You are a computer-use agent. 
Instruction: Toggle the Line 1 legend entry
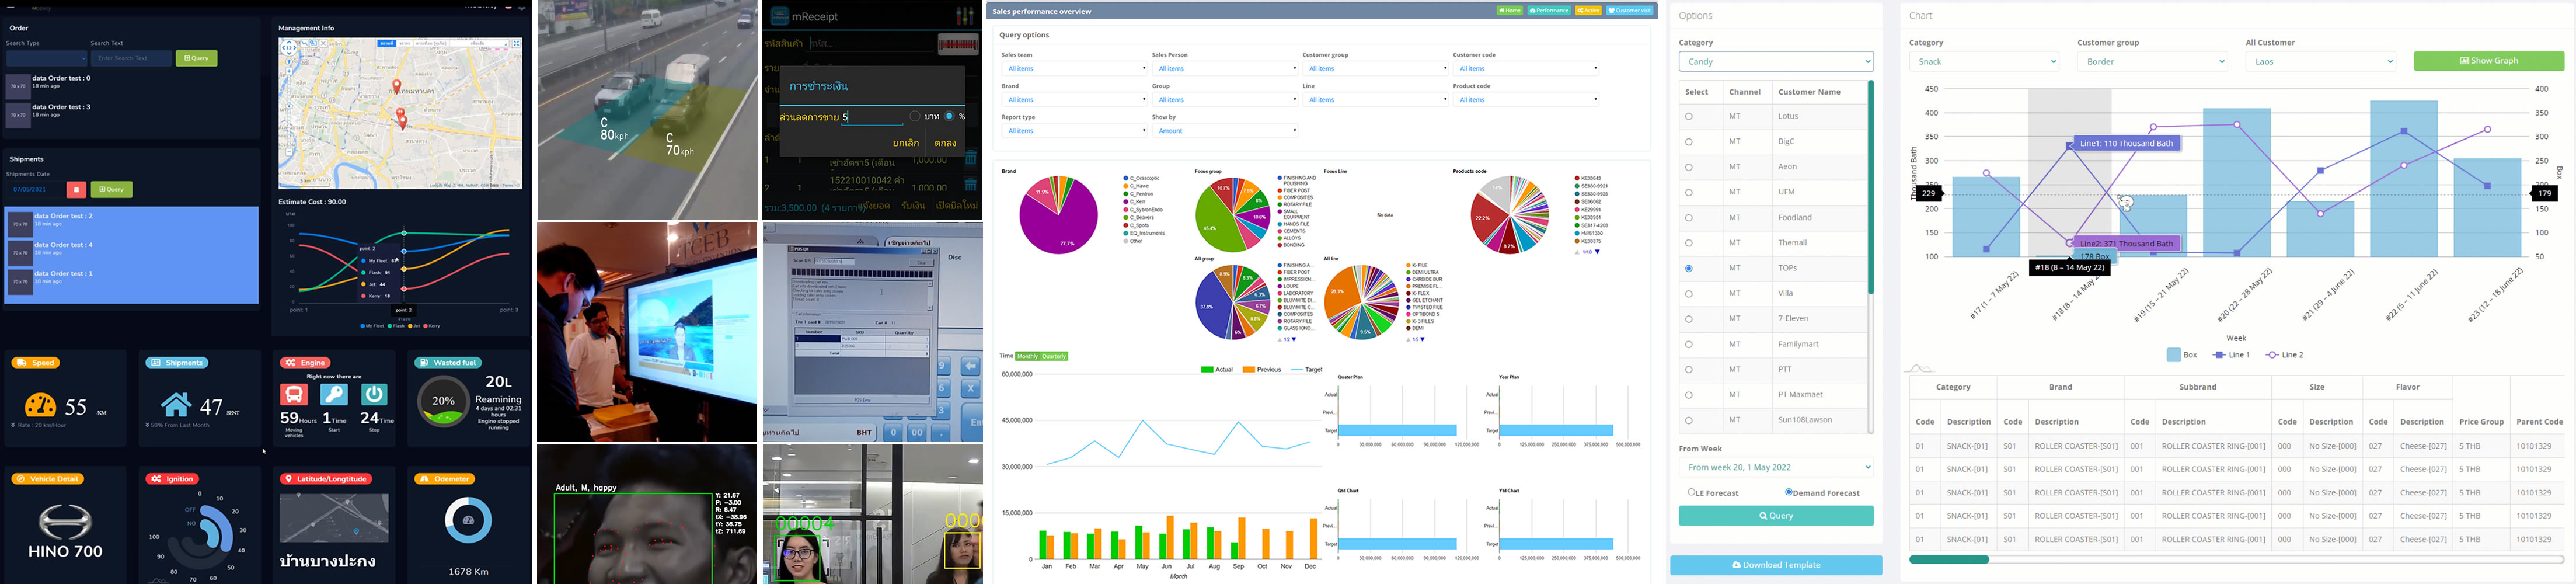tap(2231, 355)
